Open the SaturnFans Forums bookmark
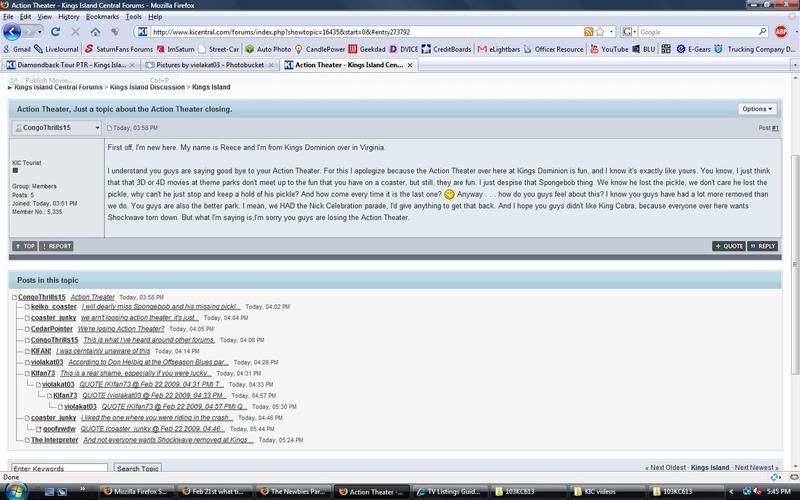 point(118,49)
